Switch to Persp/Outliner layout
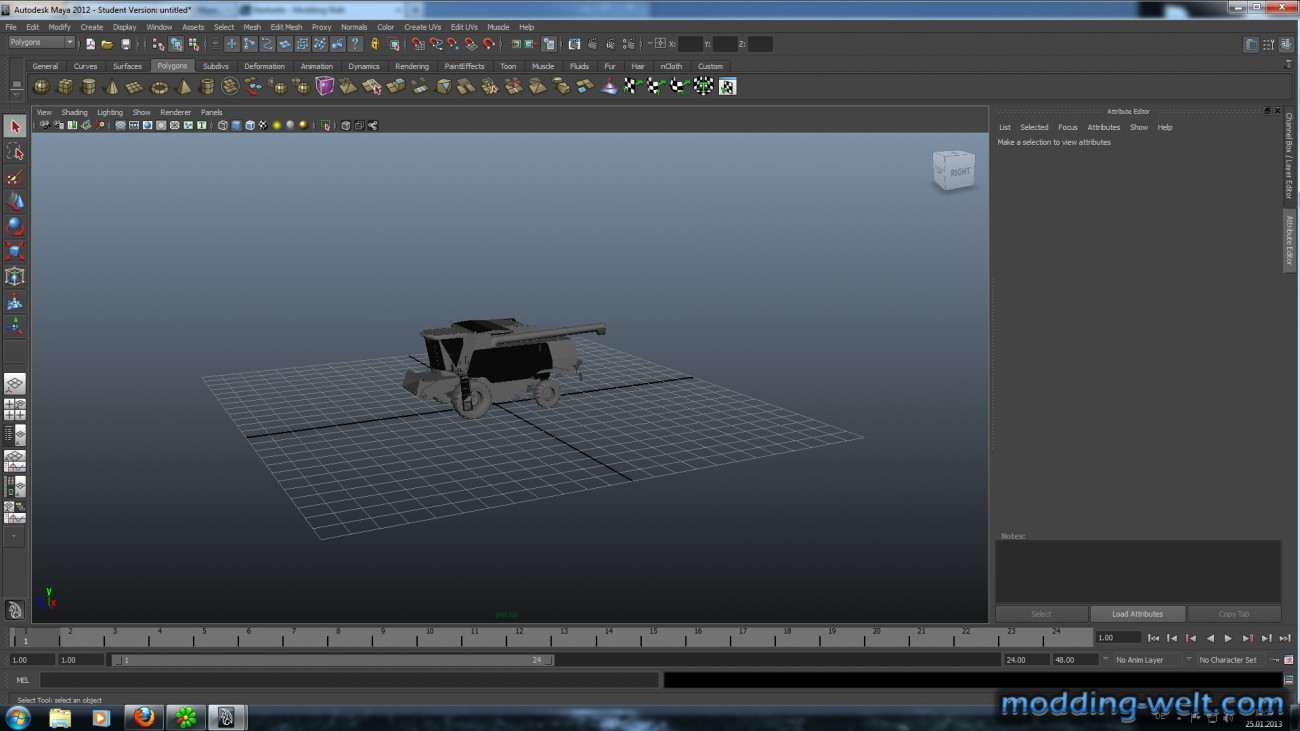The image size is (1300, 731). point(15,436)
